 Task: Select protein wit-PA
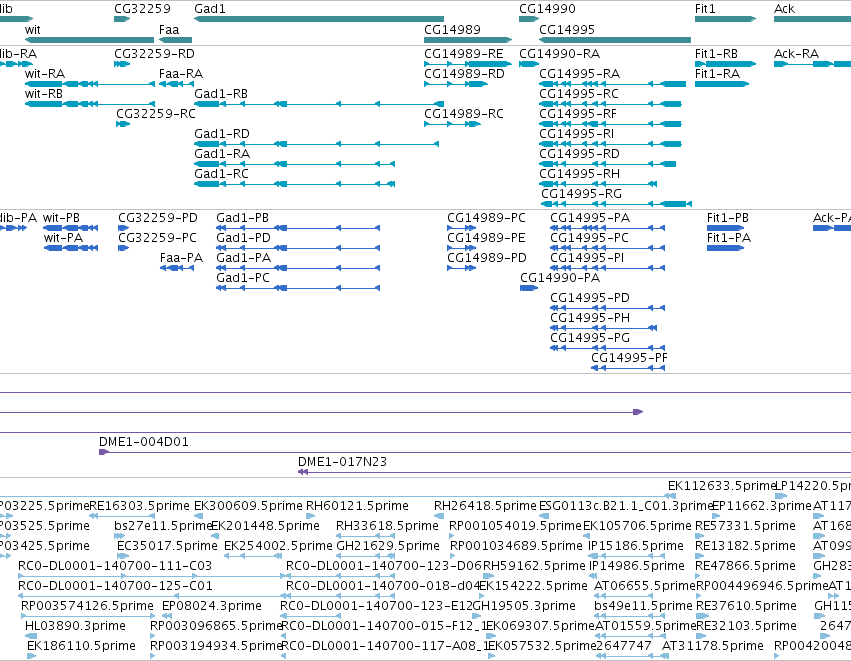click(71, 248)
